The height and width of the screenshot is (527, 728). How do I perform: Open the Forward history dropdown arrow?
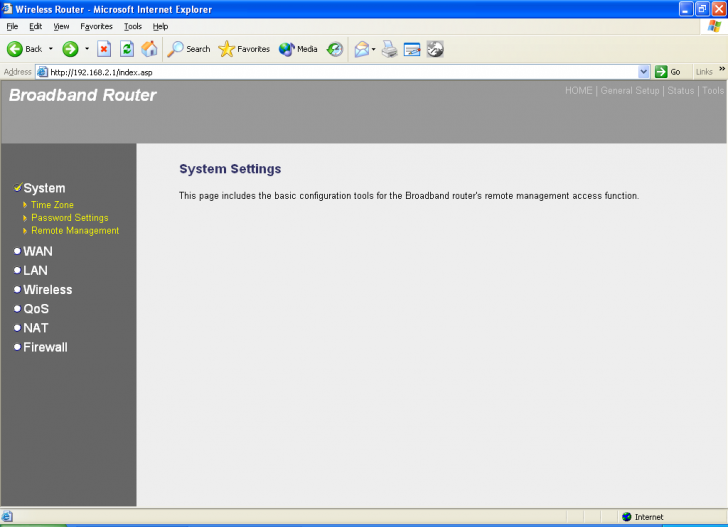(87, 49)
